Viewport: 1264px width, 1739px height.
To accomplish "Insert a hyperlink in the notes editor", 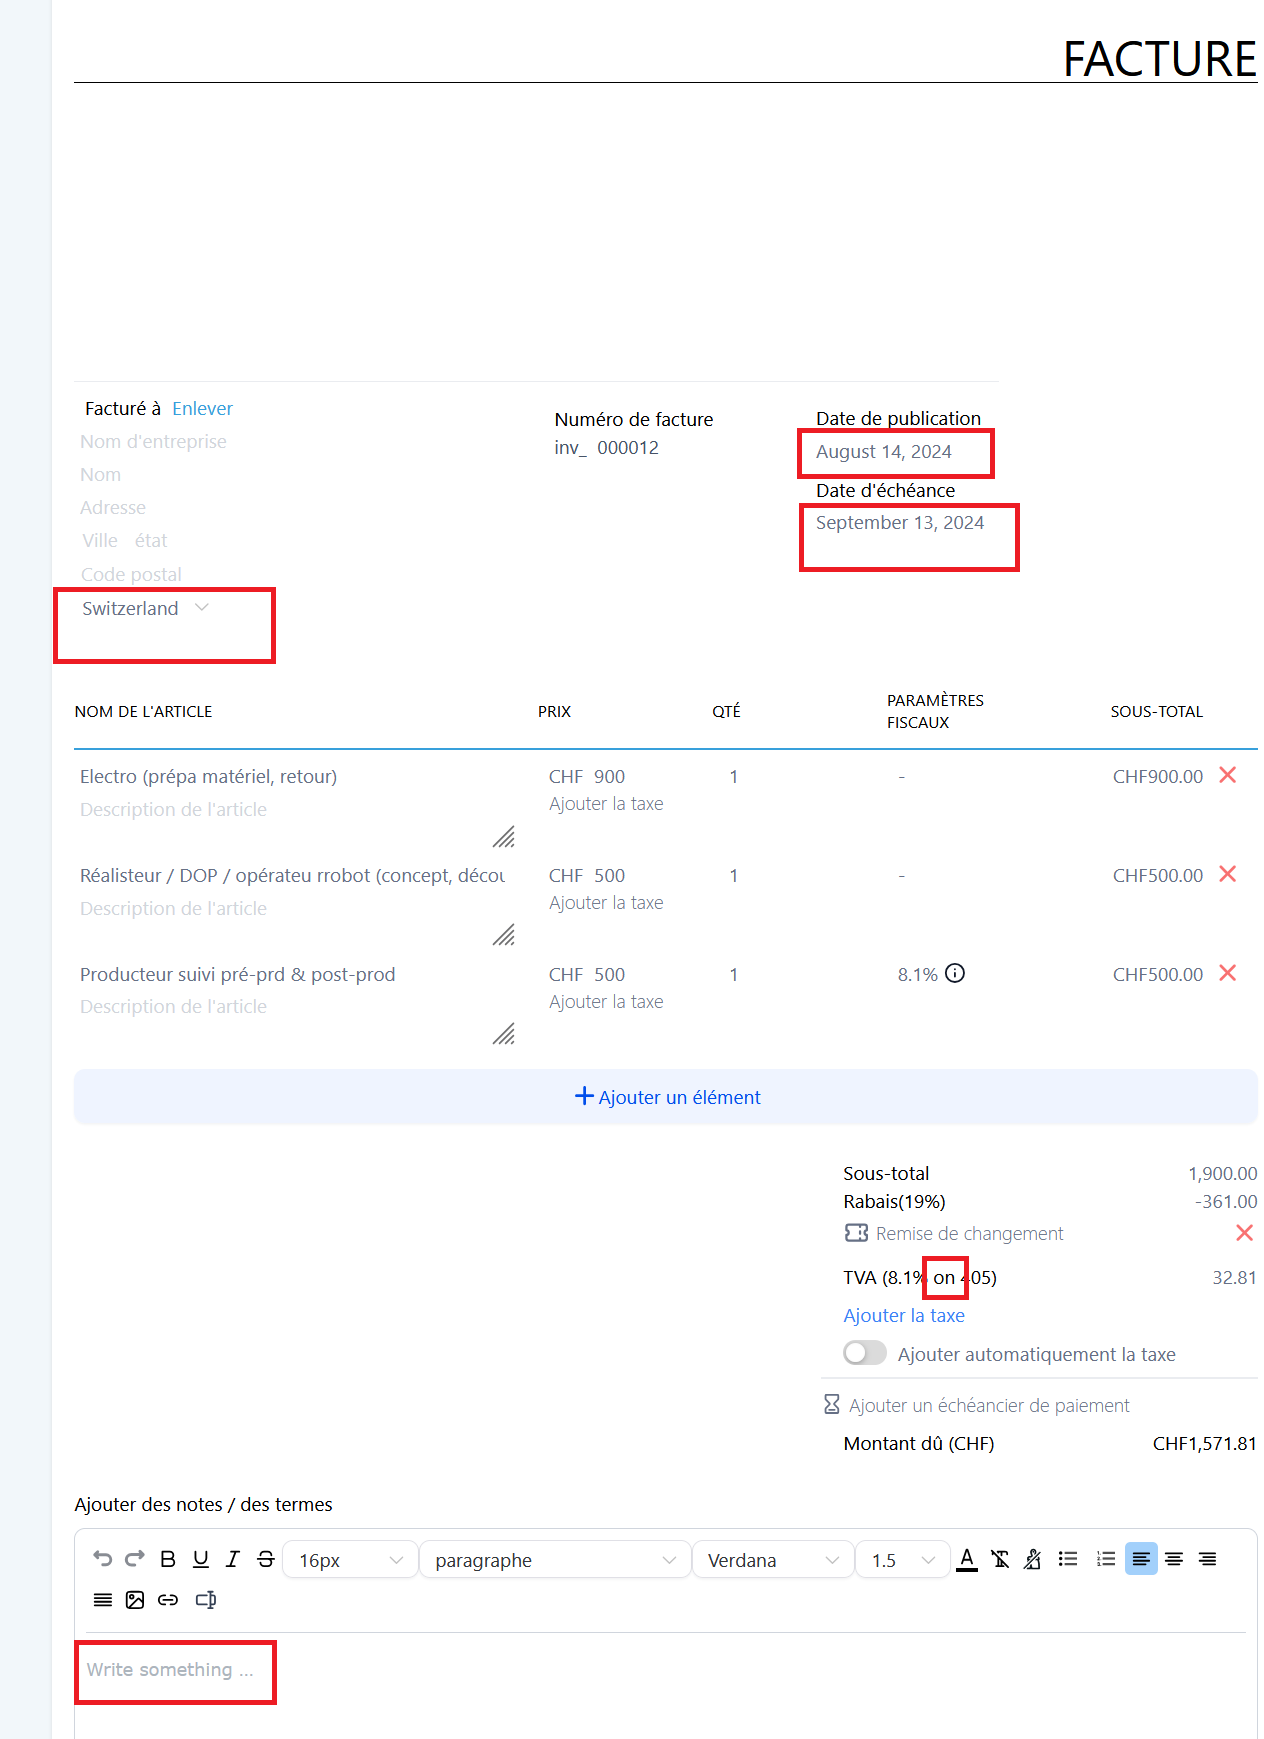I will (168, 1600).
